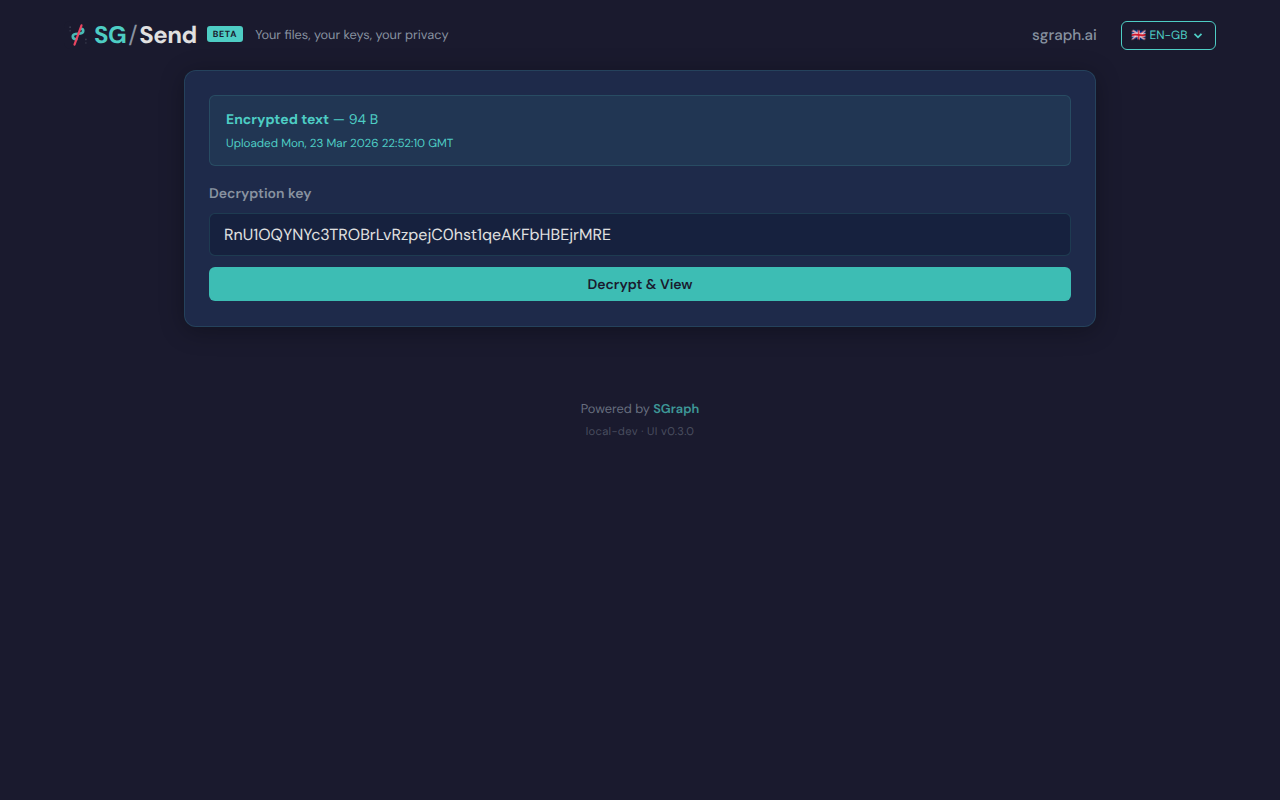
Task: Select the decryption key text value
Action: pos(416,234)
